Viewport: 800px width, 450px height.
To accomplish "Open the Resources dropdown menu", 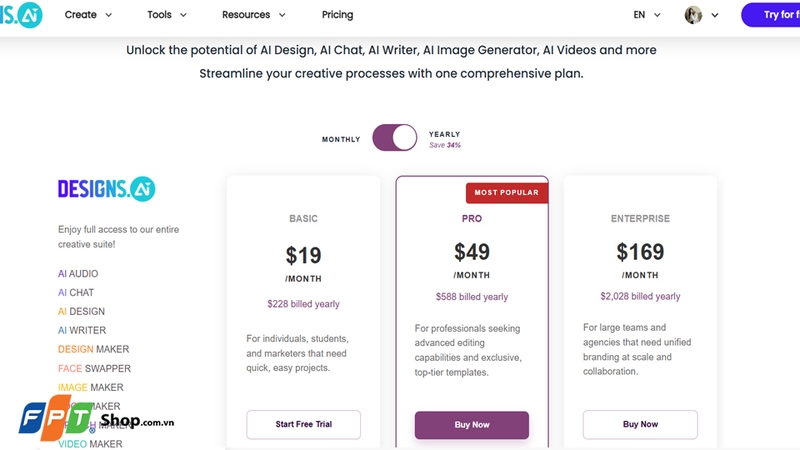I will [254, 15].
